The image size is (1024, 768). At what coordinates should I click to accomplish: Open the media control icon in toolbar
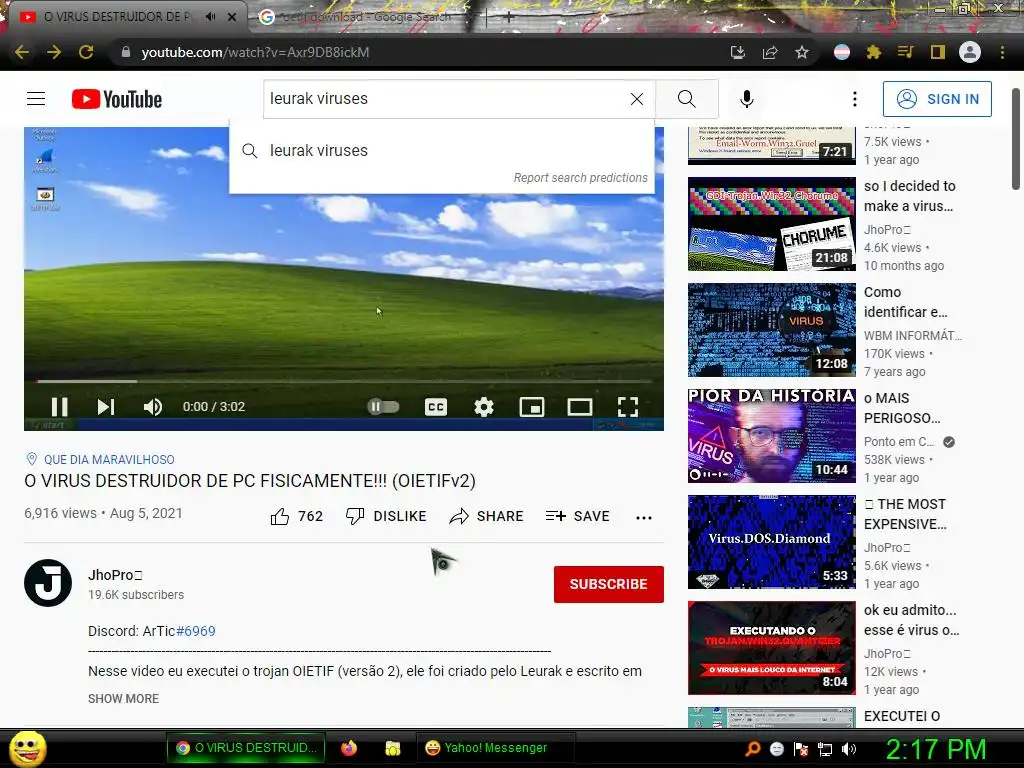coord(906,52)
